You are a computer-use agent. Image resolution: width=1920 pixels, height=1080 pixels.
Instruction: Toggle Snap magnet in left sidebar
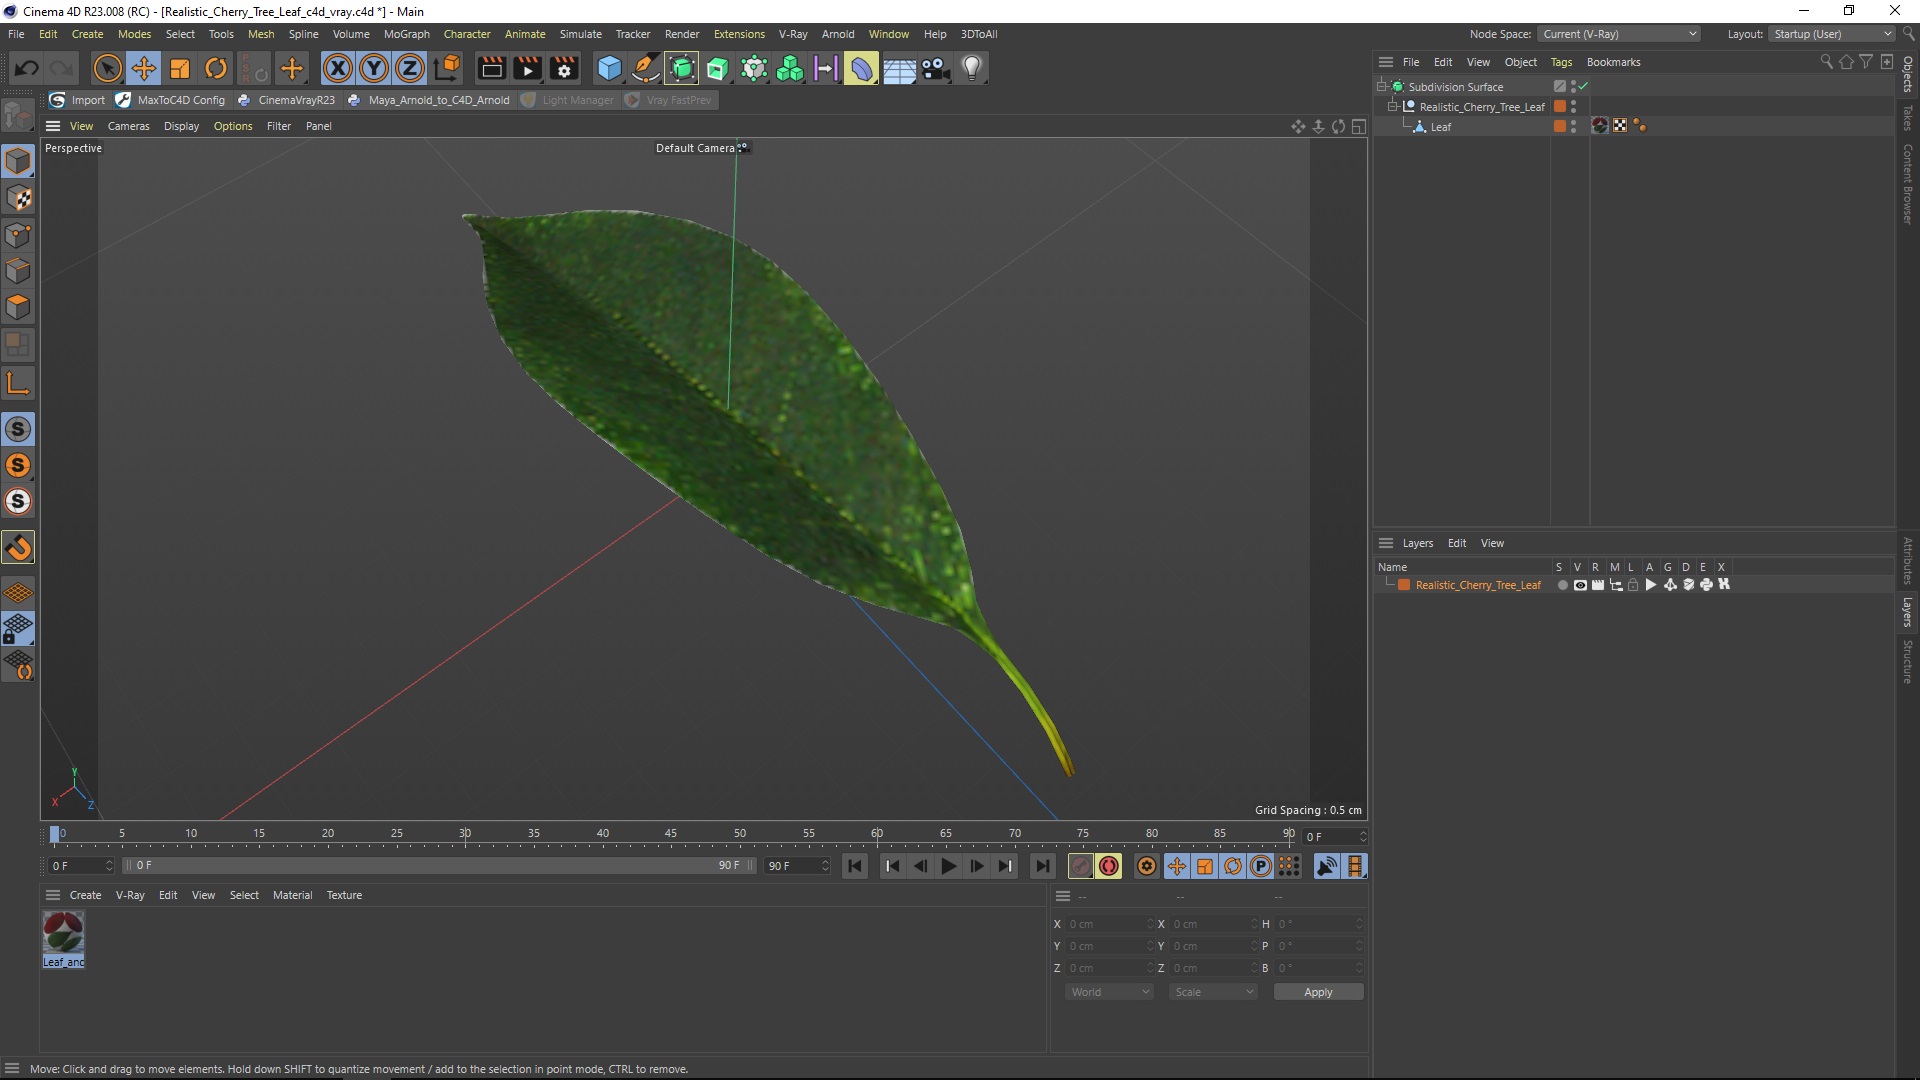tap(18, 547)
